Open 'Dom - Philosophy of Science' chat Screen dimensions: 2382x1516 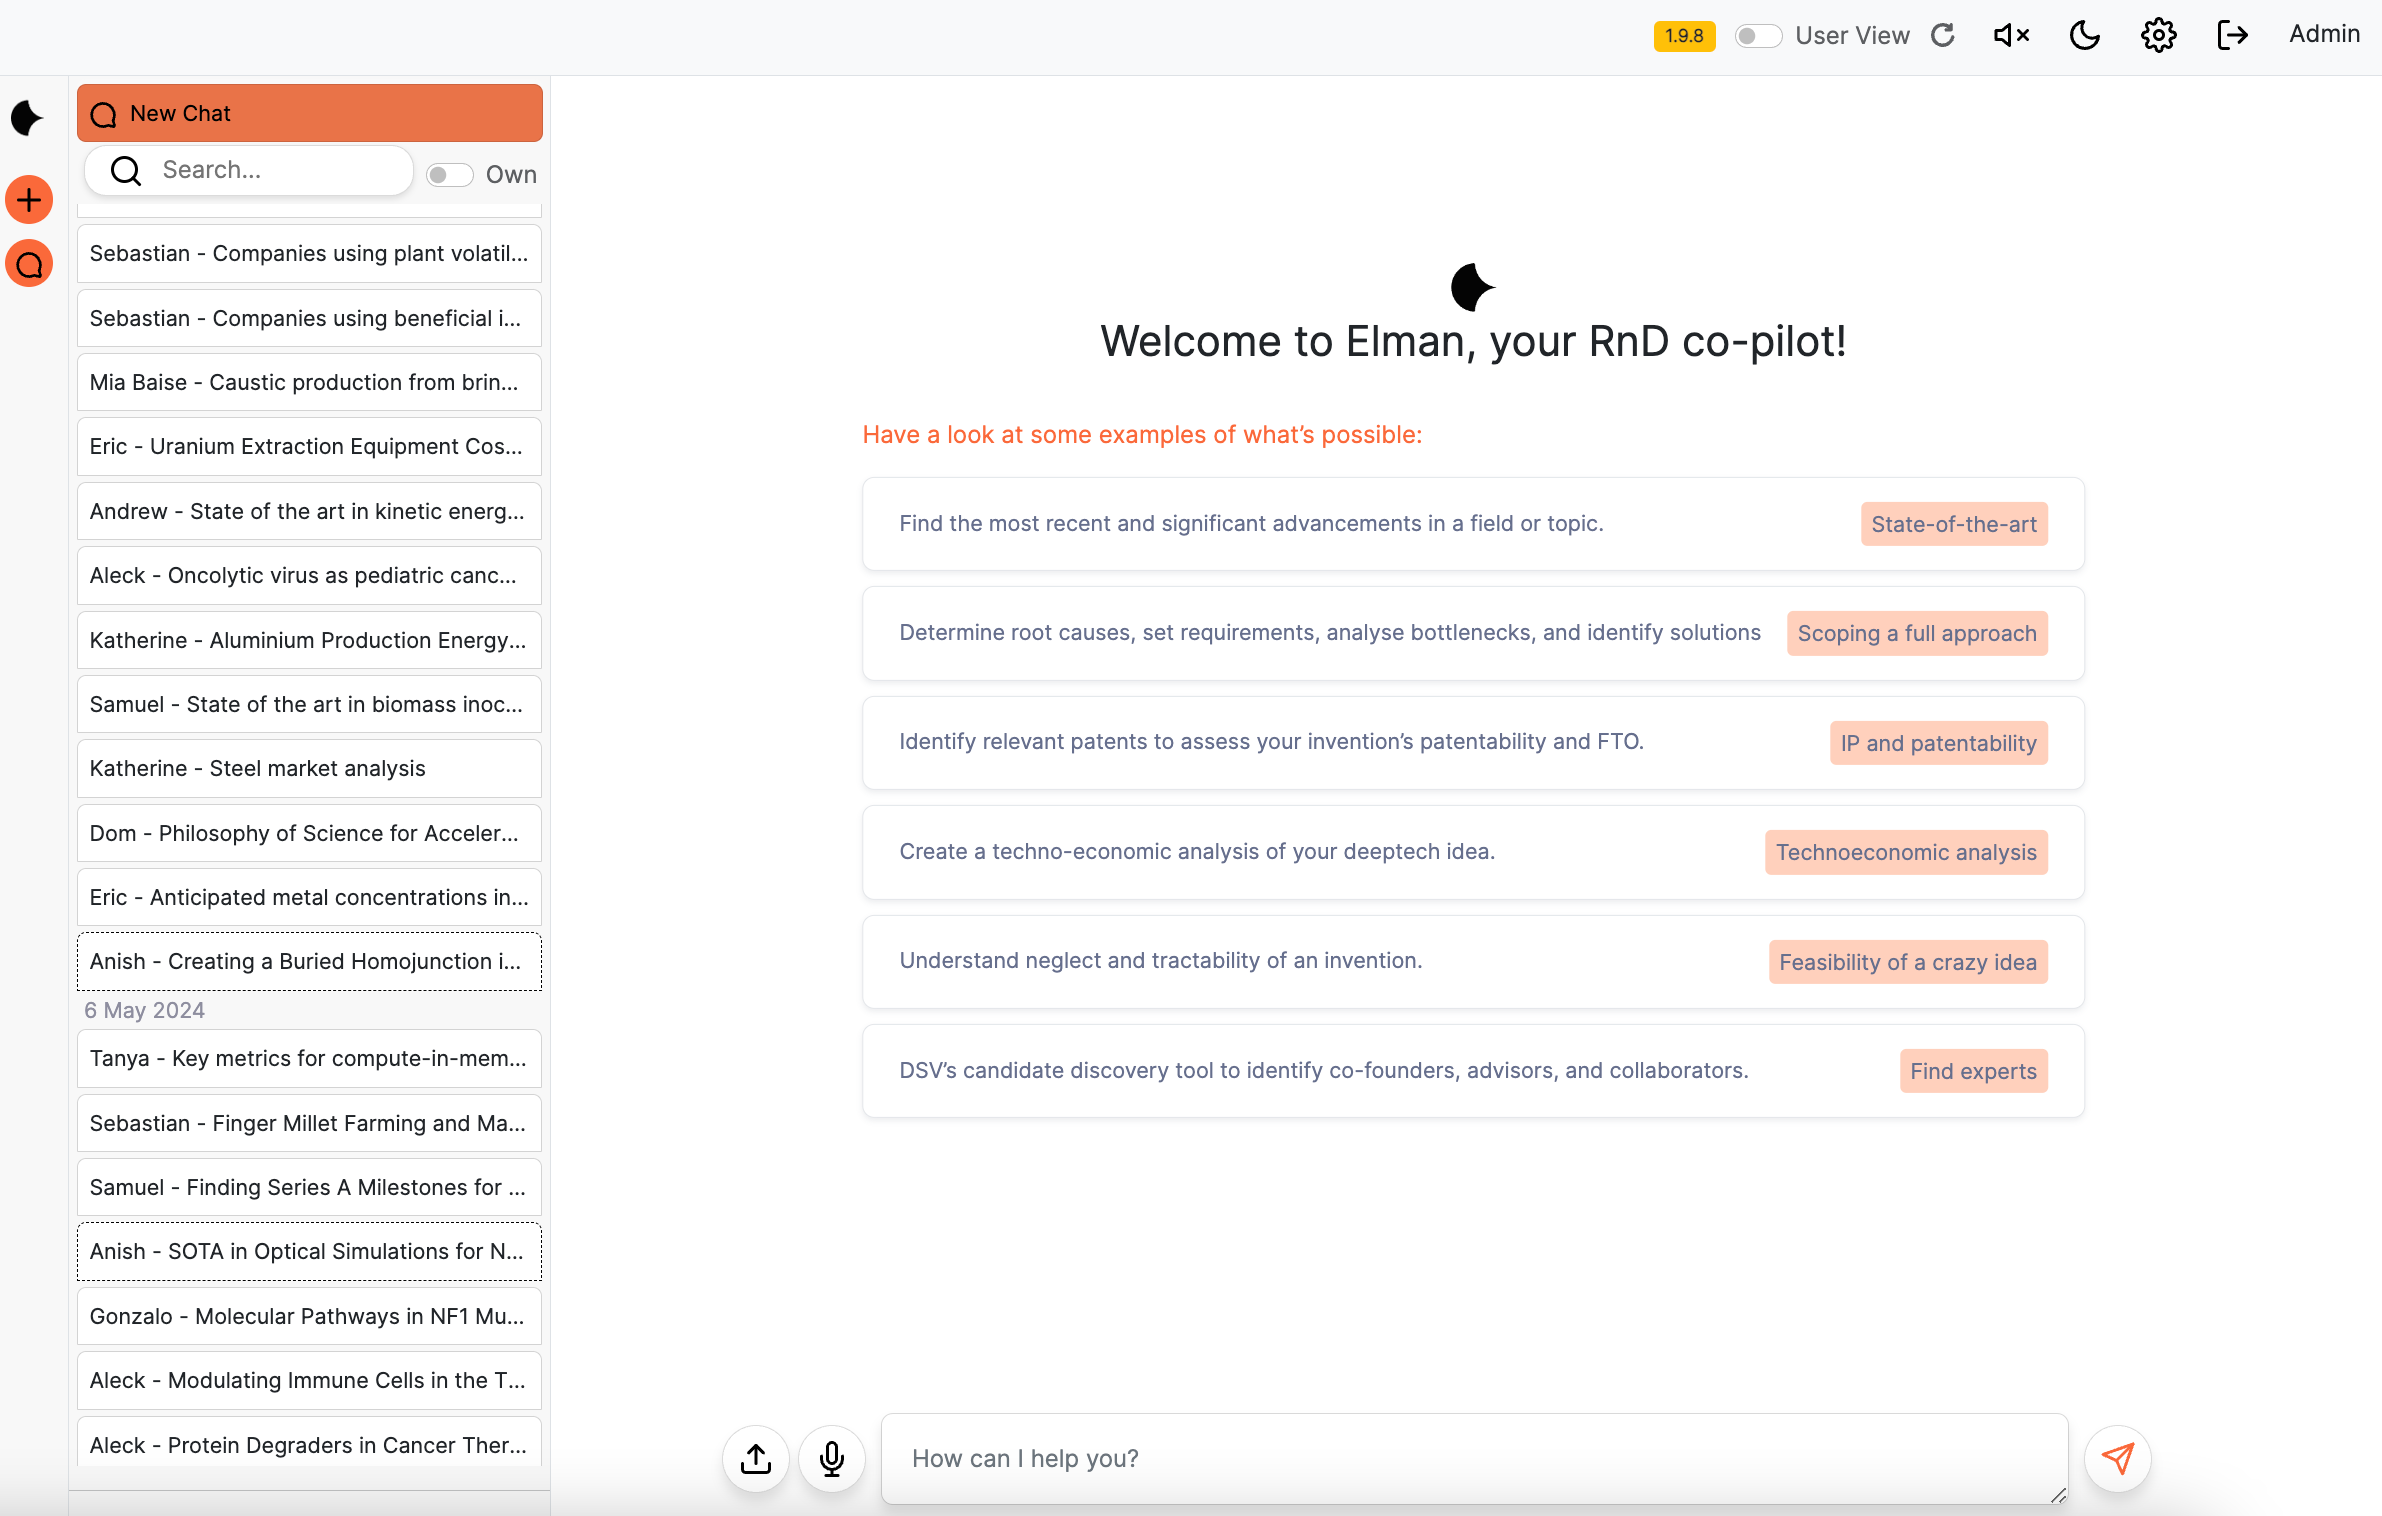tap(310, 834)
